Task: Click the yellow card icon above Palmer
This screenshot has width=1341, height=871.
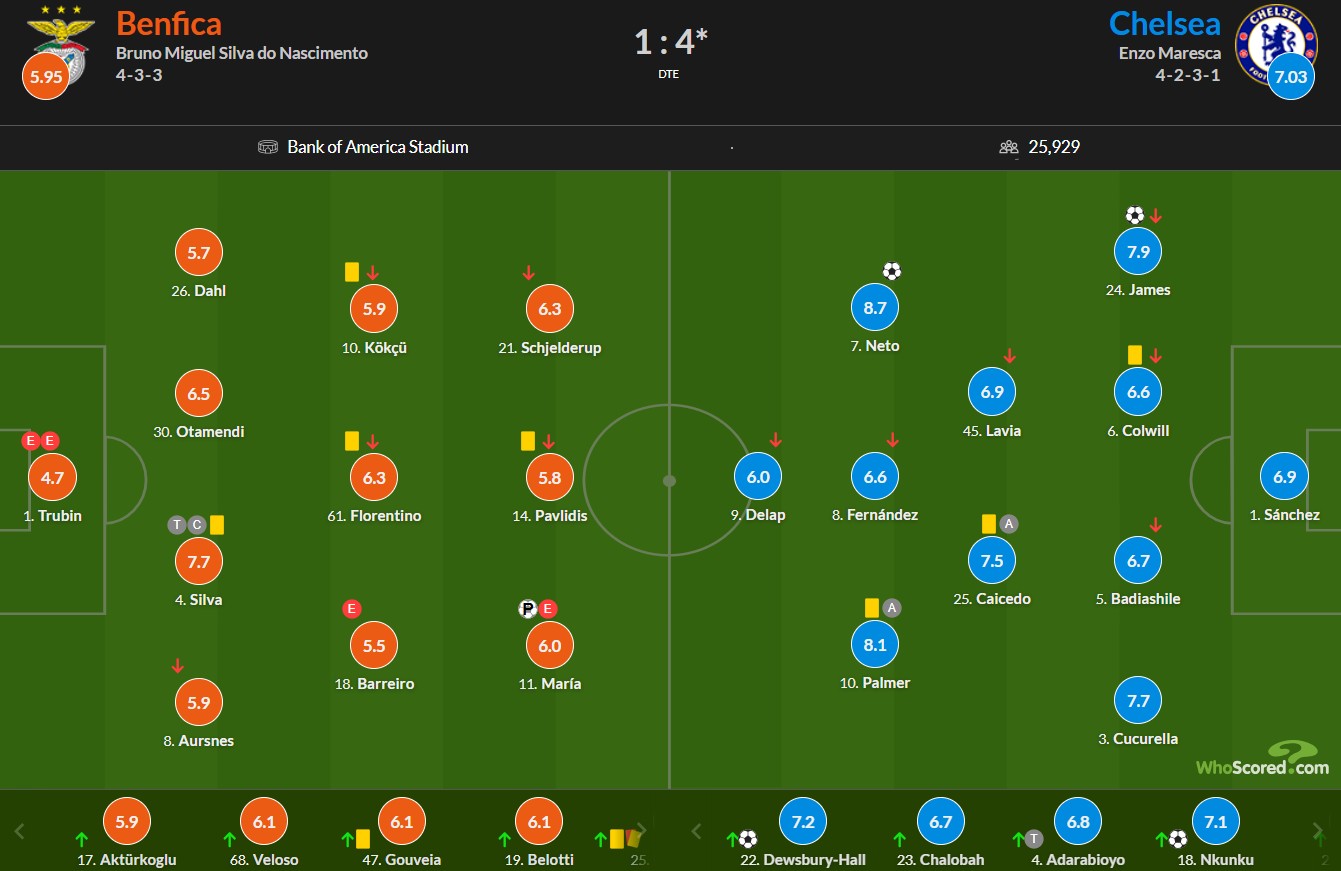Action: 872,608
